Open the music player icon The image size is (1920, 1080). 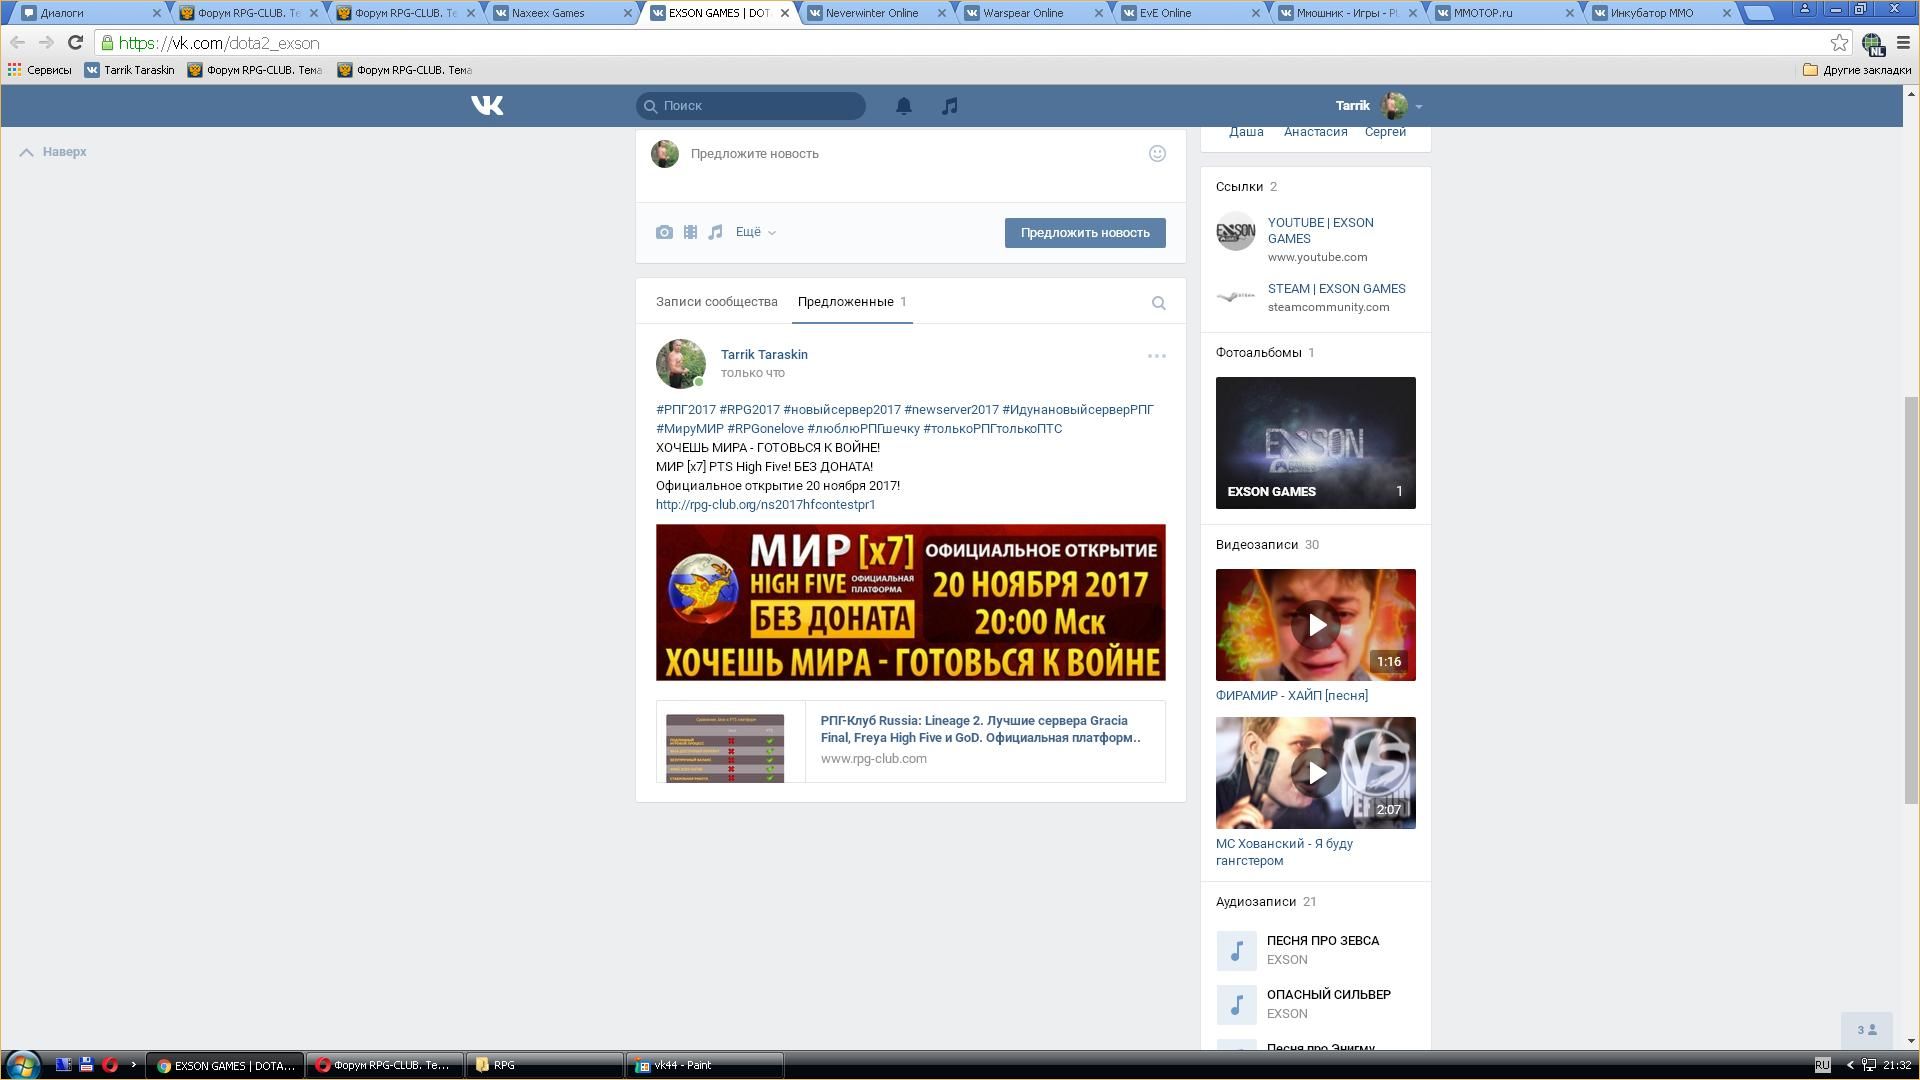(x=949, y=106)
